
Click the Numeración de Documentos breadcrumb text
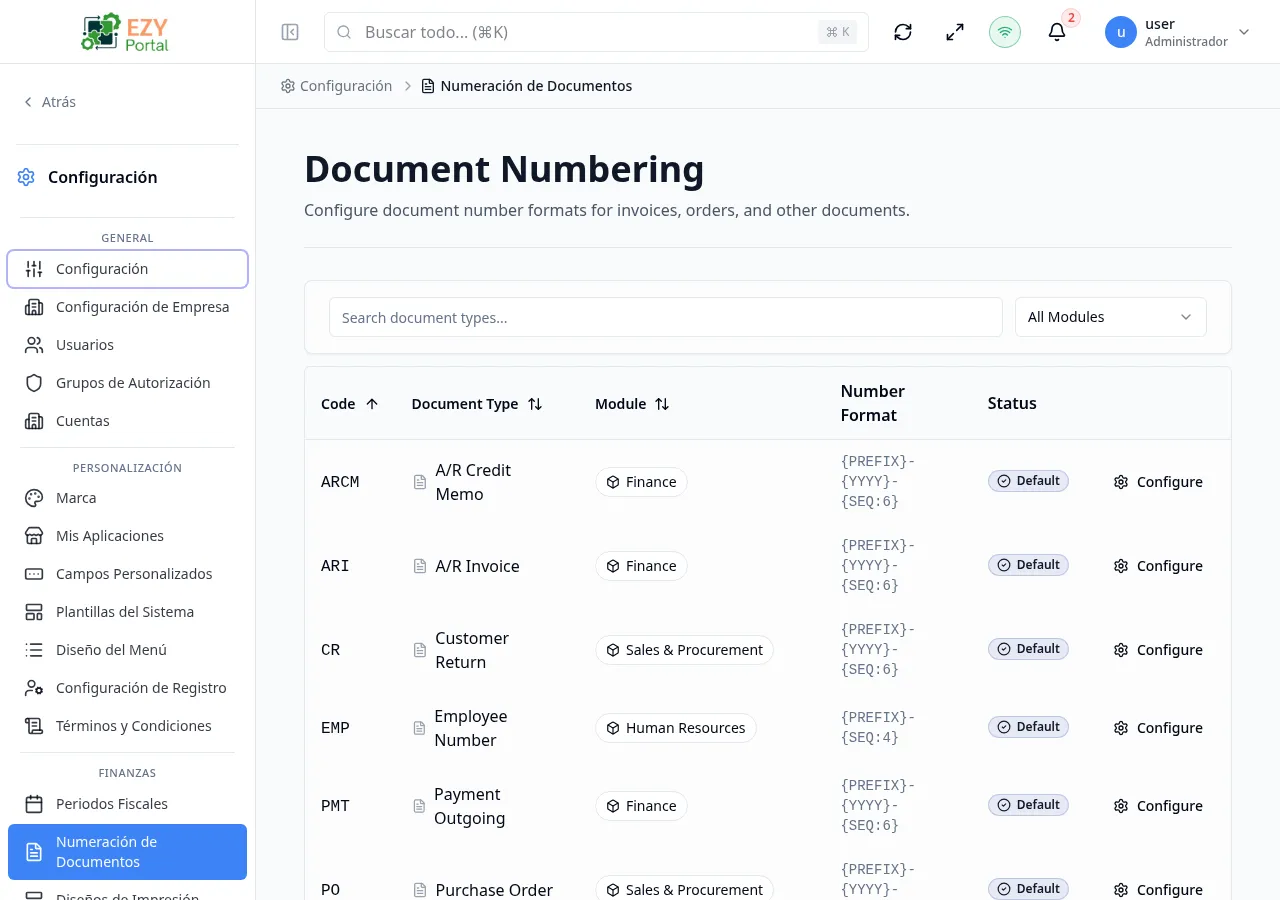click(536, 86)
